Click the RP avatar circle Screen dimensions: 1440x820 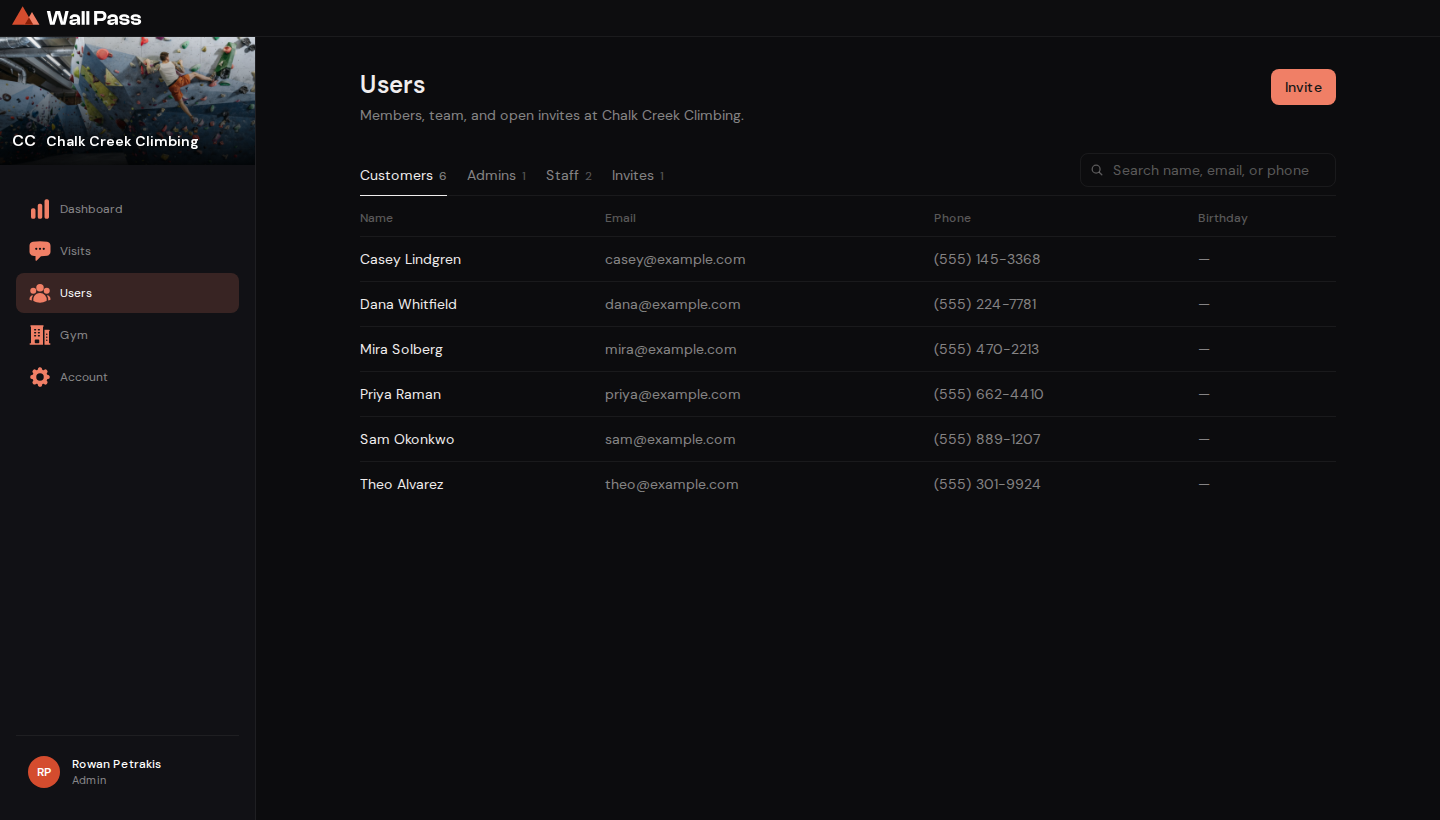click(44, 772)
